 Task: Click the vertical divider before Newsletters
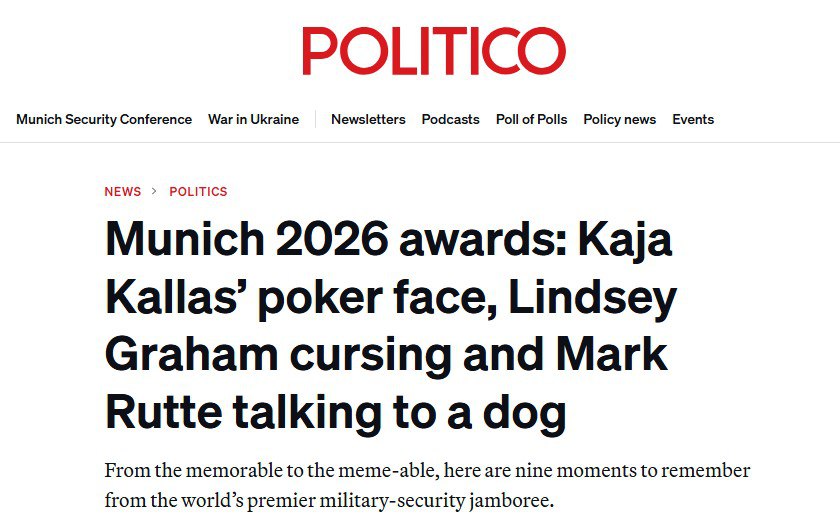point(315,119)
